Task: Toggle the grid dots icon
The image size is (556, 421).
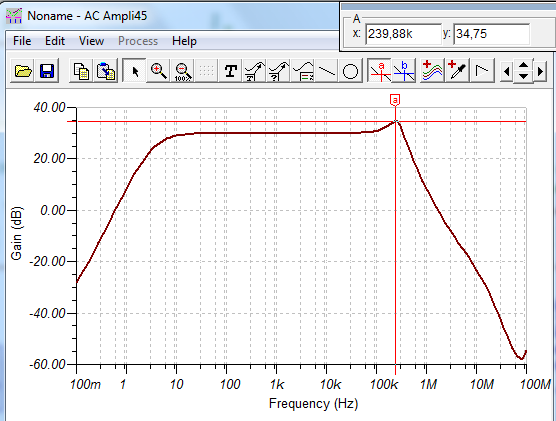Action: 206,71
